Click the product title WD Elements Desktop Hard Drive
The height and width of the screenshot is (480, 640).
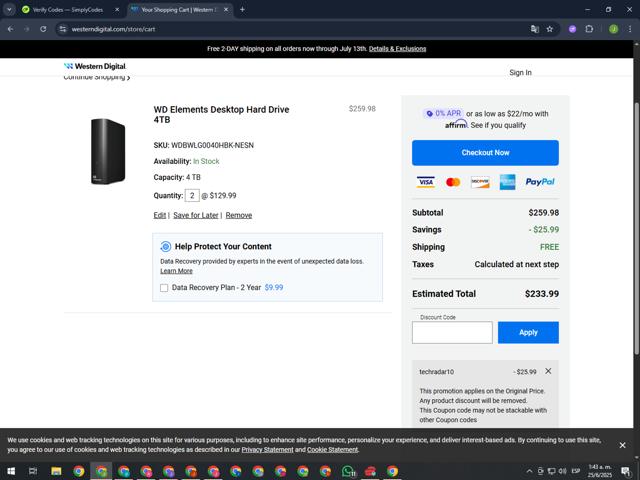coord(221,114)
